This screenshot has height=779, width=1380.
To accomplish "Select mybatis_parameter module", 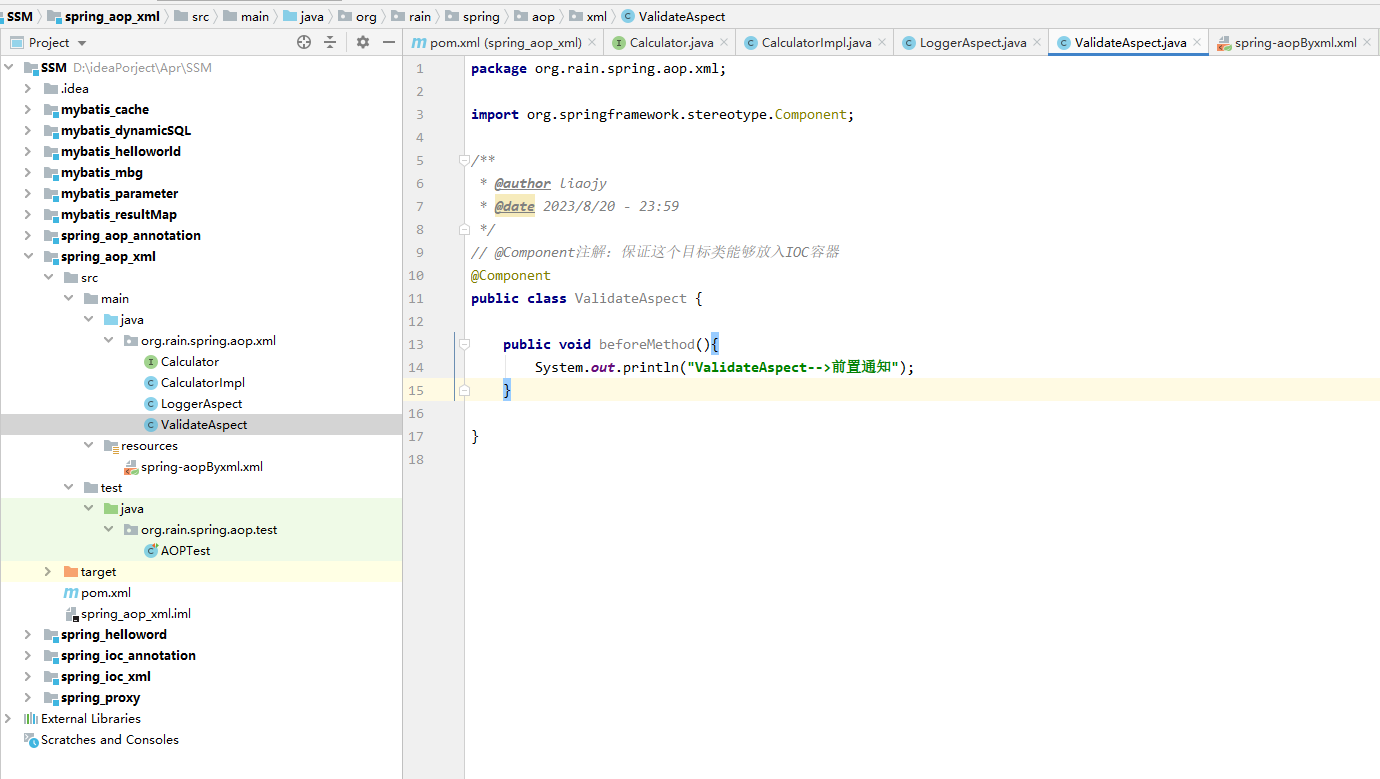I will (120, 194).
